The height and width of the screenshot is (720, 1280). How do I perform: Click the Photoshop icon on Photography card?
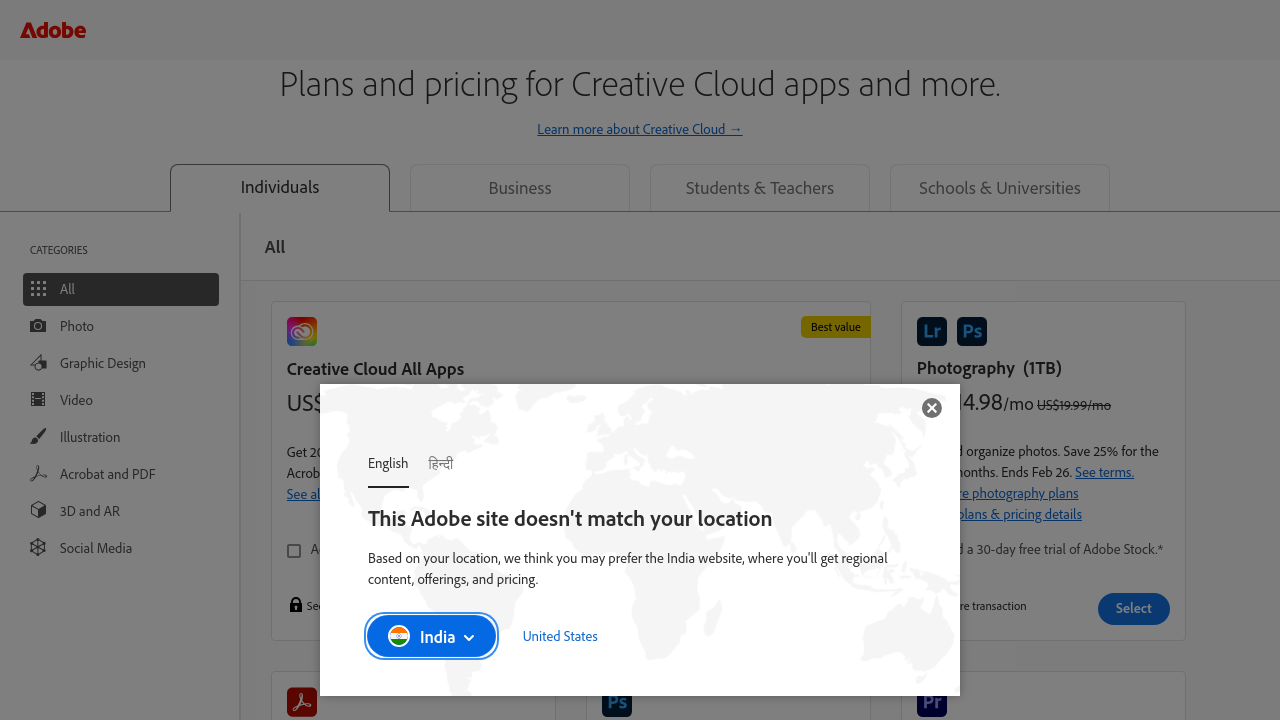[x=972, y=331]
